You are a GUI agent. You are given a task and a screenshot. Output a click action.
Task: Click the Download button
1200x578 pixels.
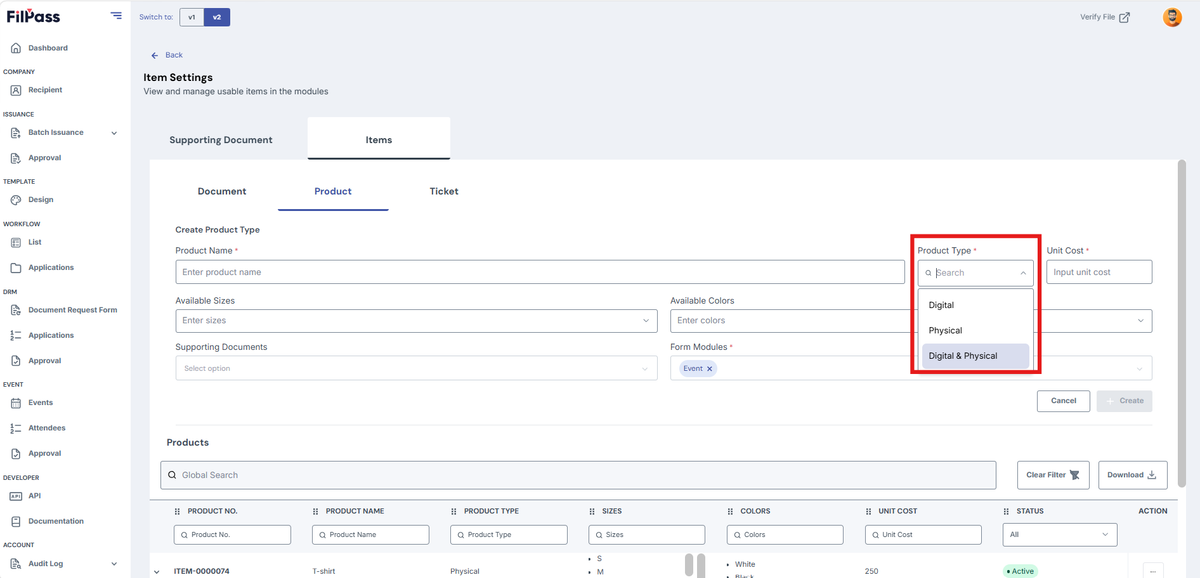(1133, 475)
